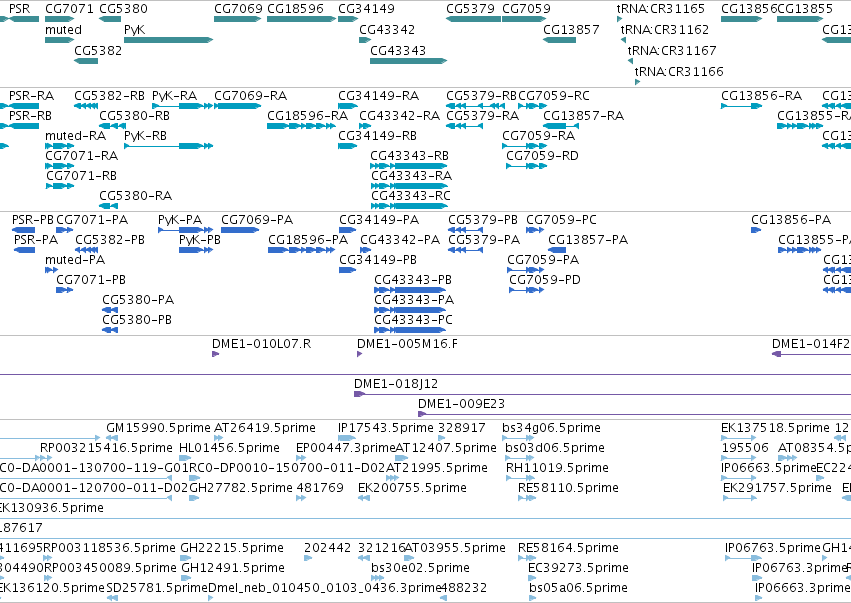Select transcript CG43343-RC
851x603 pixels.
point(408,206)
